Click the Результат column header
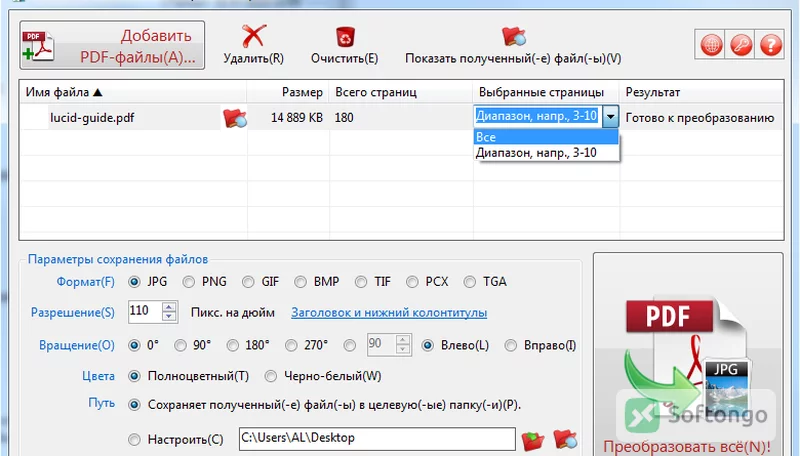 coord(702,92)
